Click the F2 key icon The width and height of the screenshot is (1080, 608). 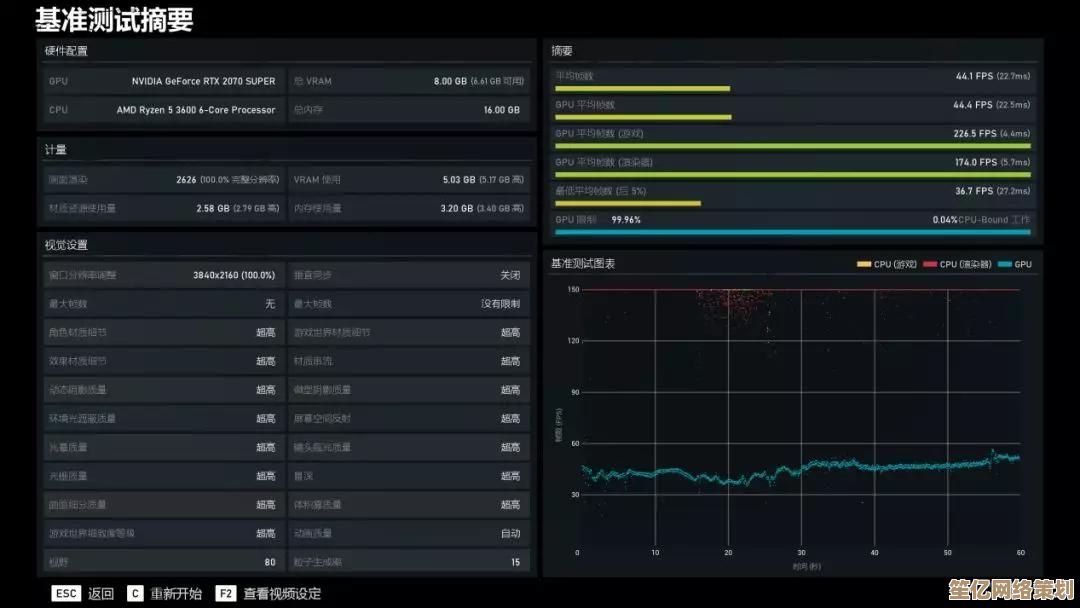click(226, 593)
